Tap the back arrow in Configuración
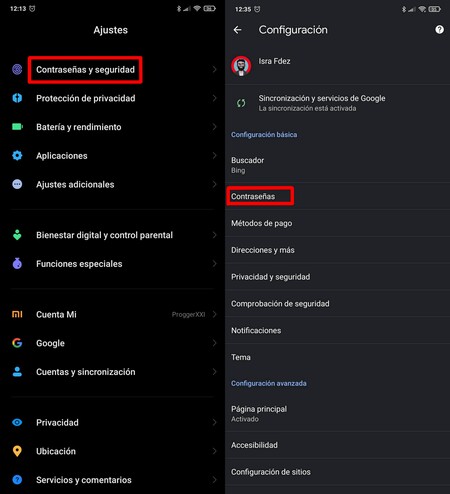Screen dimensions: 450x494 (x=237, y=30)
